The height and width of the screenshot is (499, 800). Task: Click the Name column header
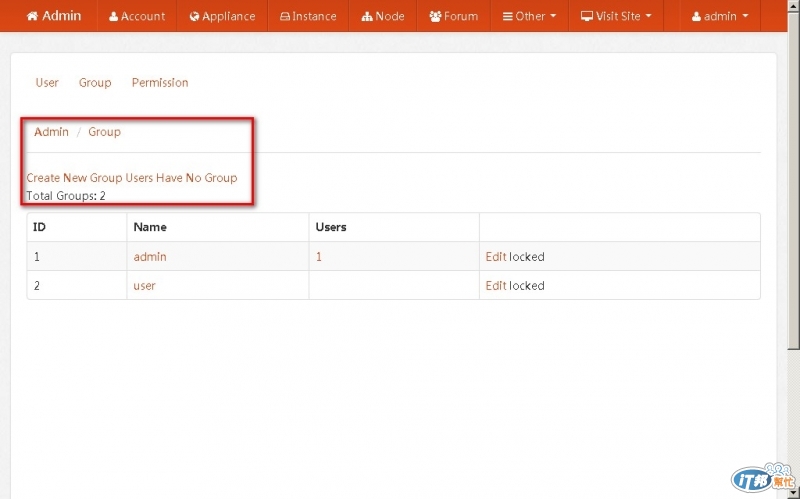[x=150, y=227]
